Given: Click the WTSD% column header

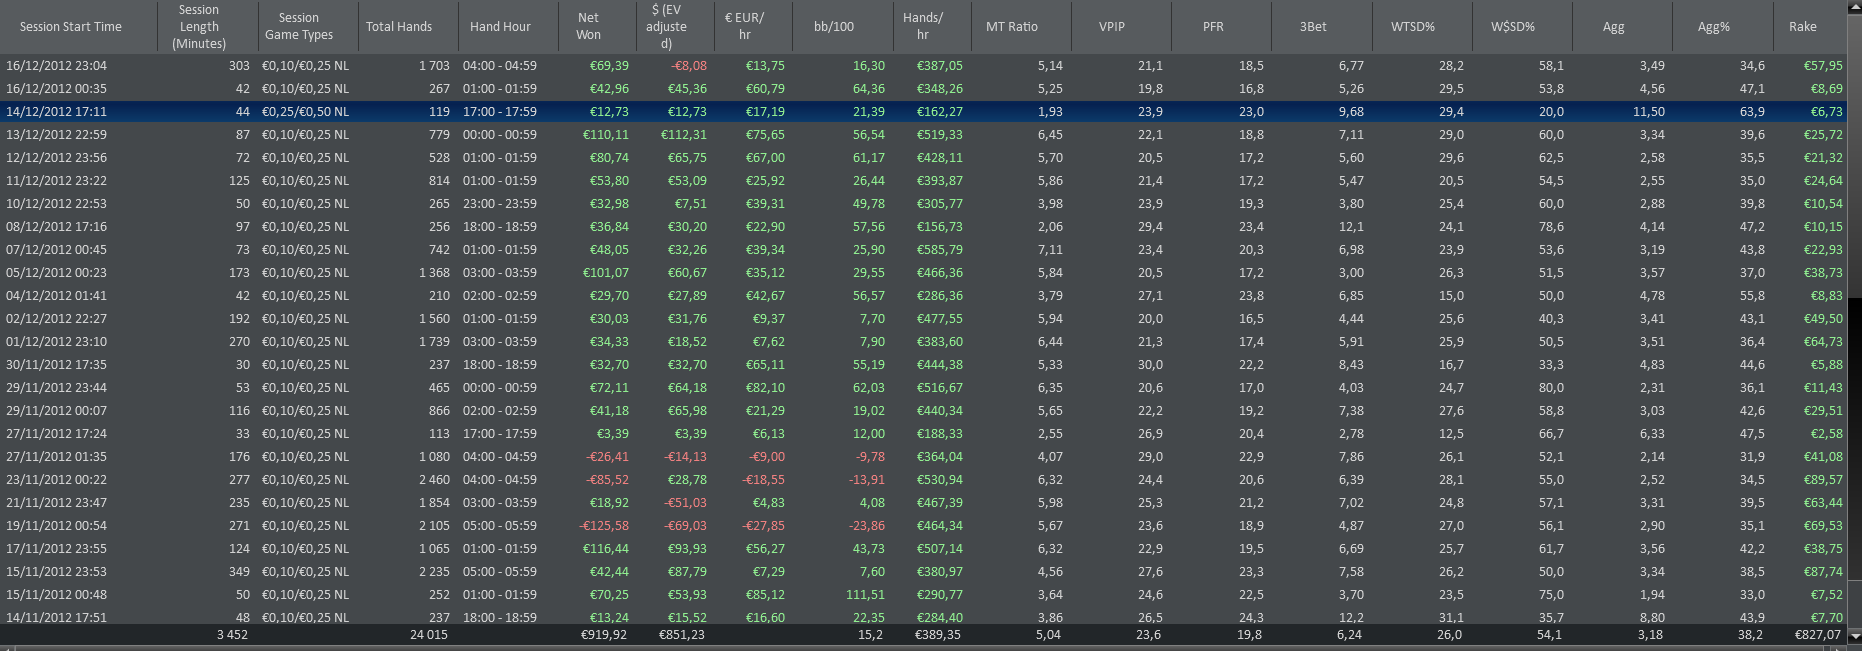Looking at the screenshot, I should coord(1413,27).
